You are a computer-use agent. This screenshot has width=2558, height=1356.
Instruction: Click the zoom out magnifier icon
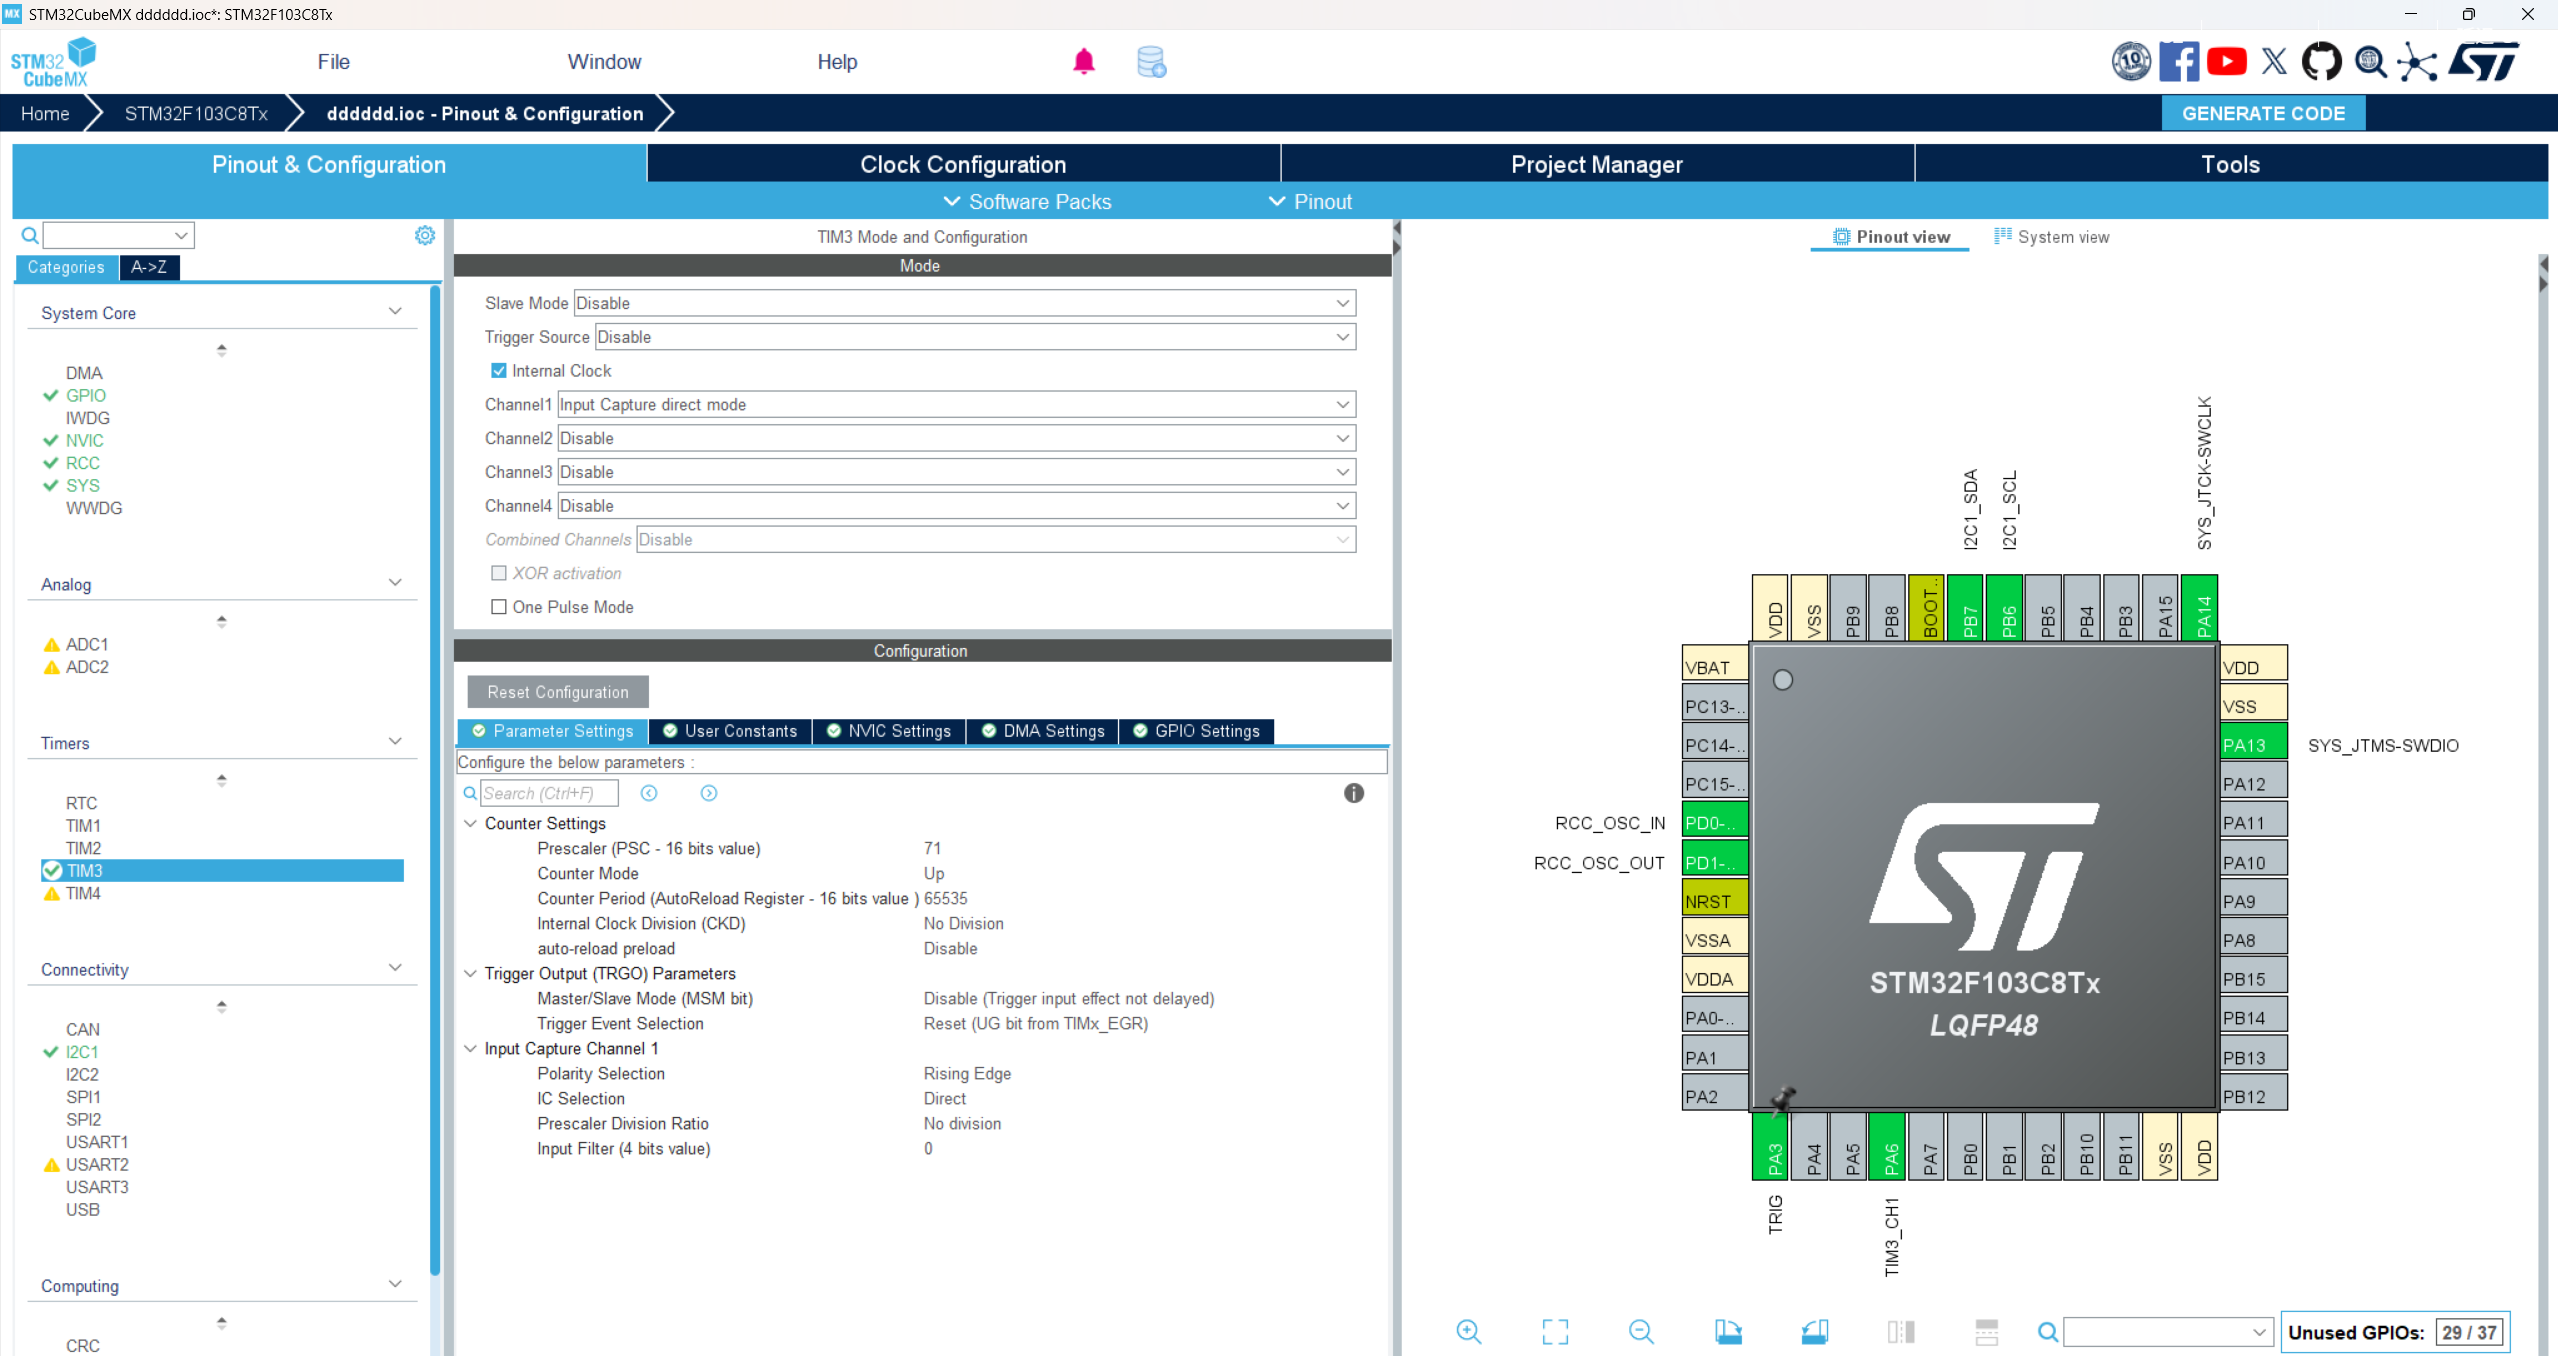tap(1640, 1331)
